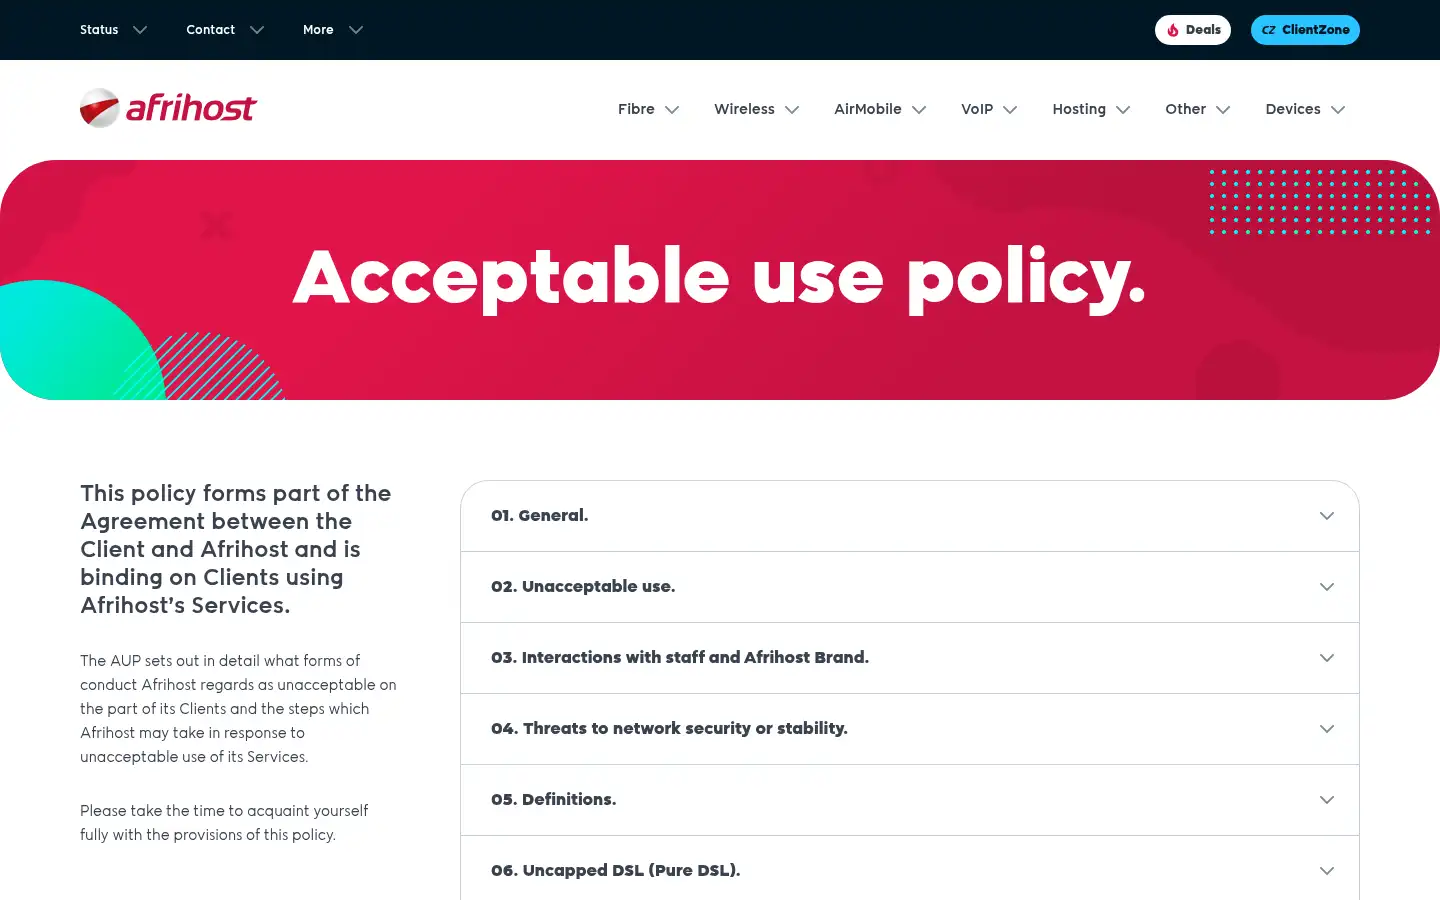Open the Devices navigation menu
The height and width of the screenshot is (900, 1440).
click(x=1305, y=109)
